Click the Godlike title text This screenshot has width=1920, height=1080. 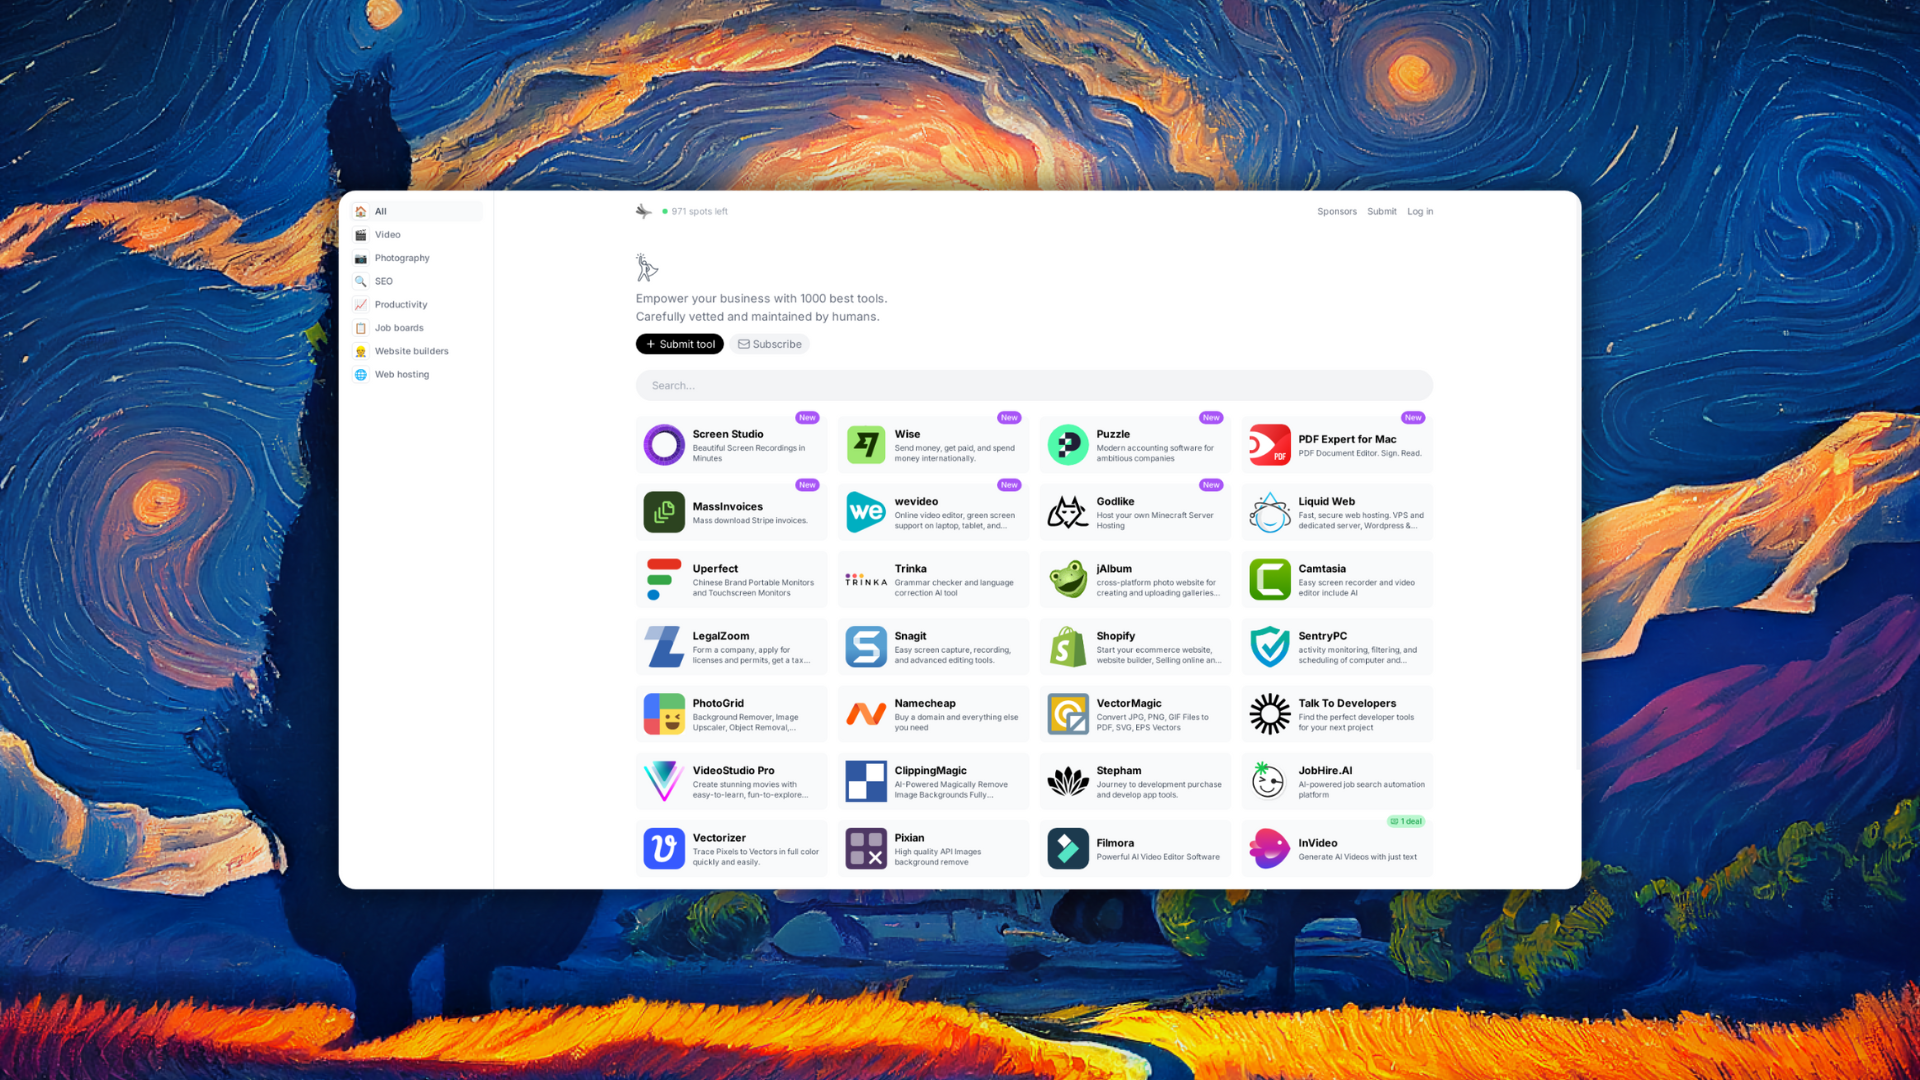pos(1115,501)
